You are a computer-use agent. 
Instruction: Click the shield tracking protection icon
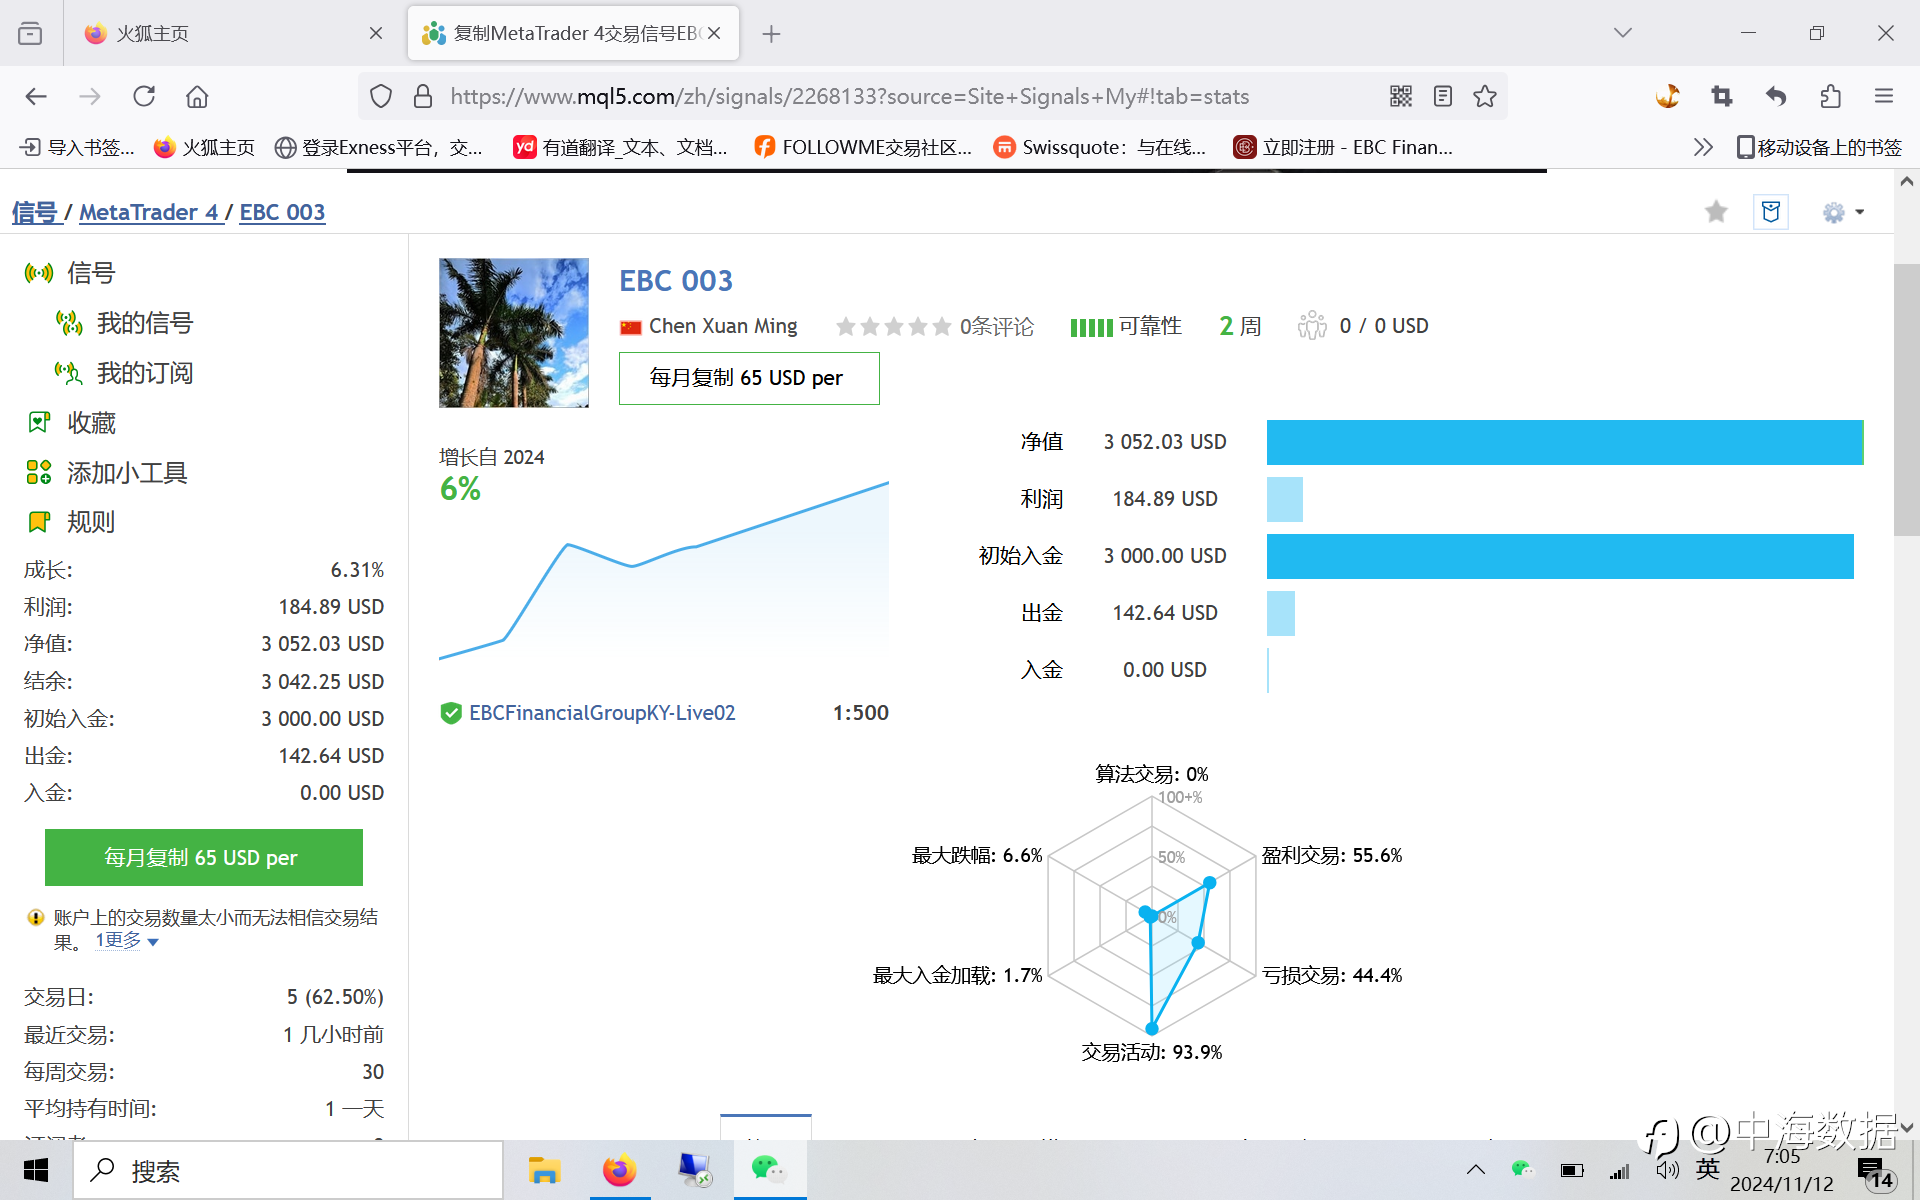(x=381, y=96)
